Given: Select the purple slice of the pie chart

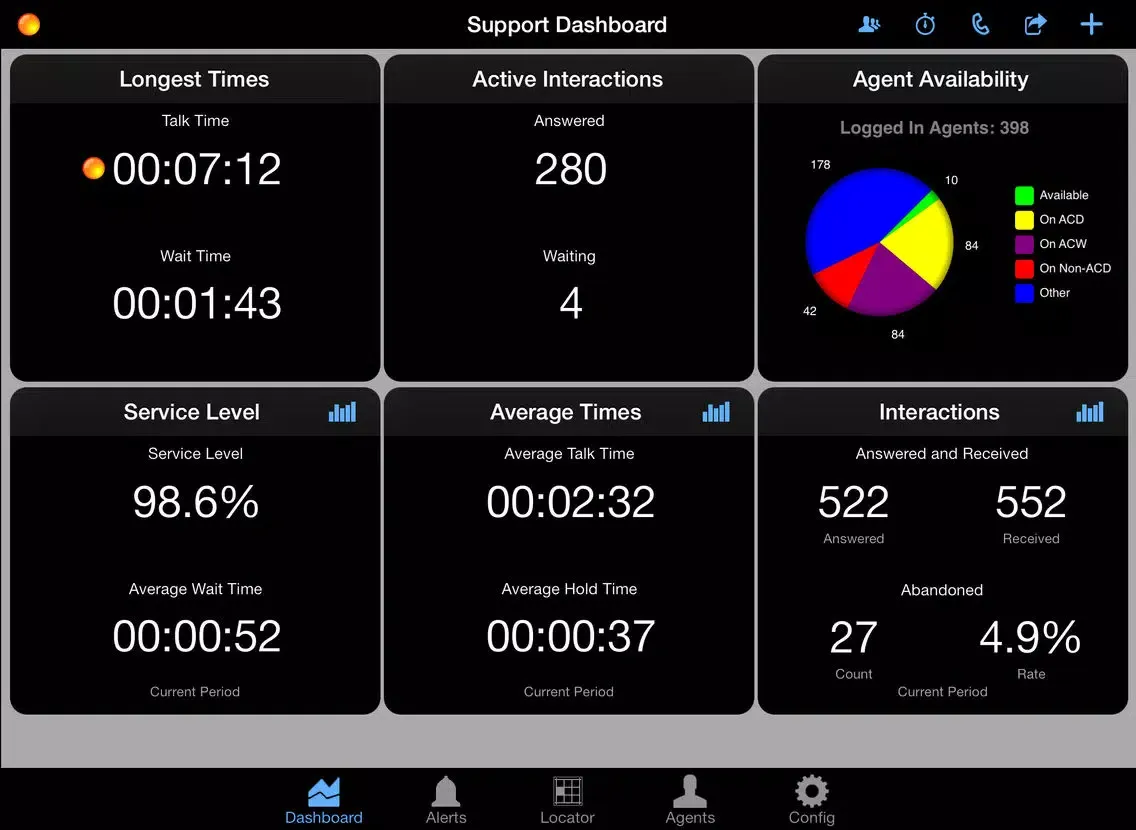Looking at the screenshot, I should (891, 282).
